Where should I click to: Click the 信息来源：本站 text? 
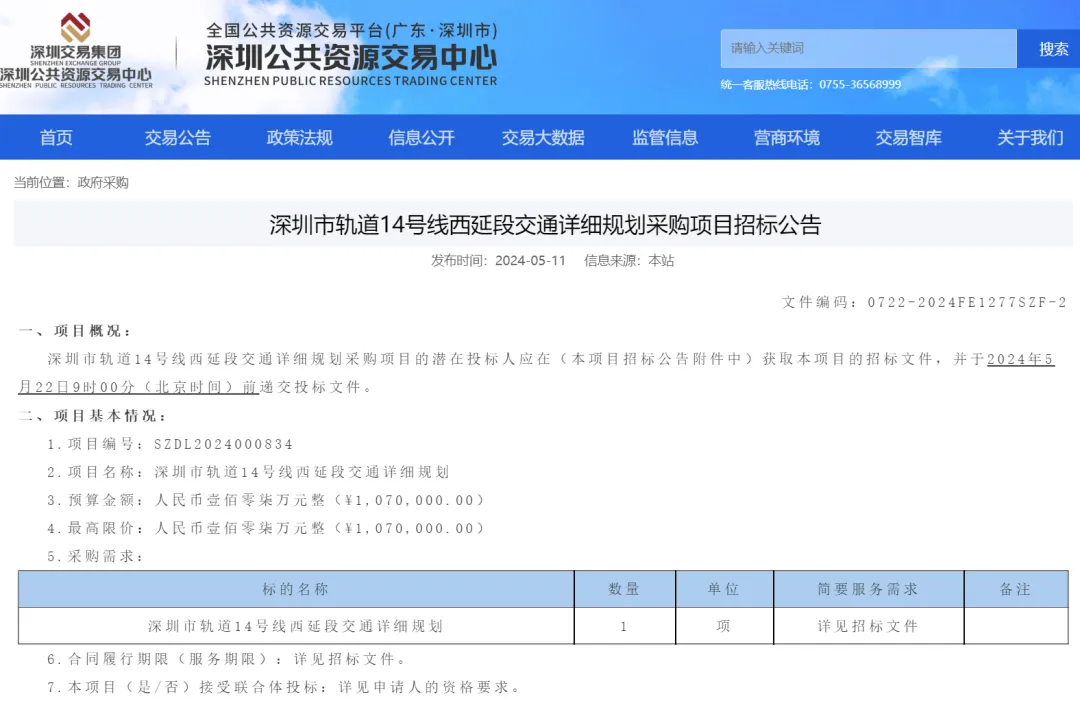pos(629,261)
